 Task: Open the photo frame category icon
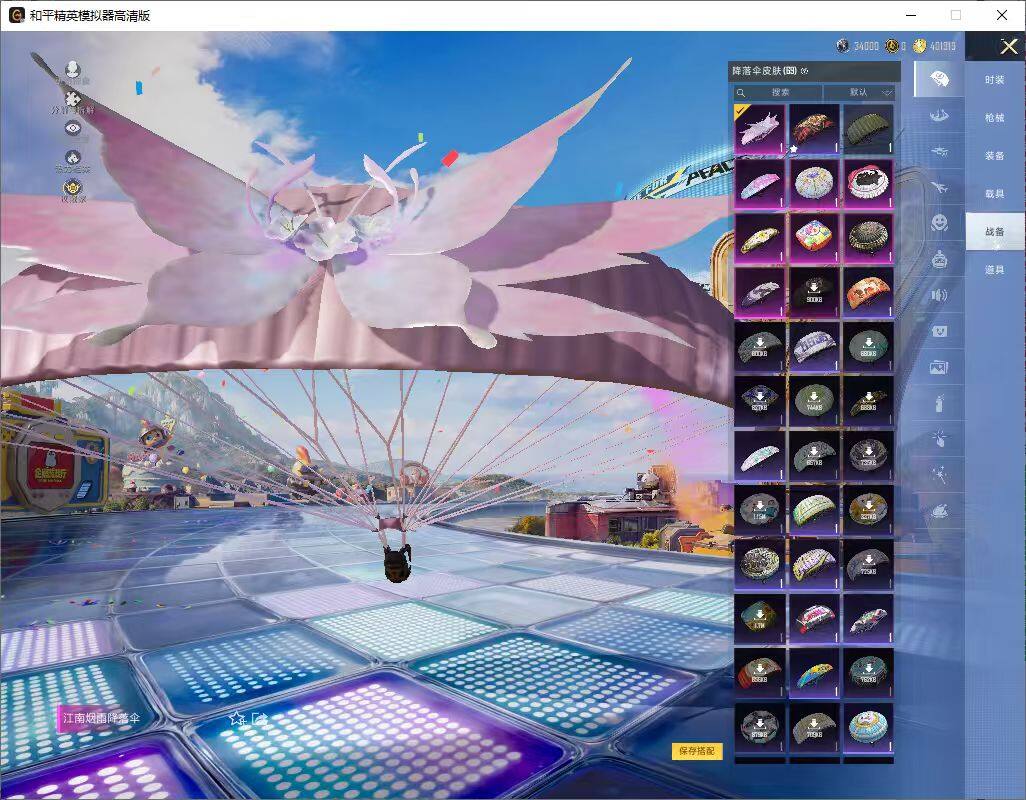(939, 367)
